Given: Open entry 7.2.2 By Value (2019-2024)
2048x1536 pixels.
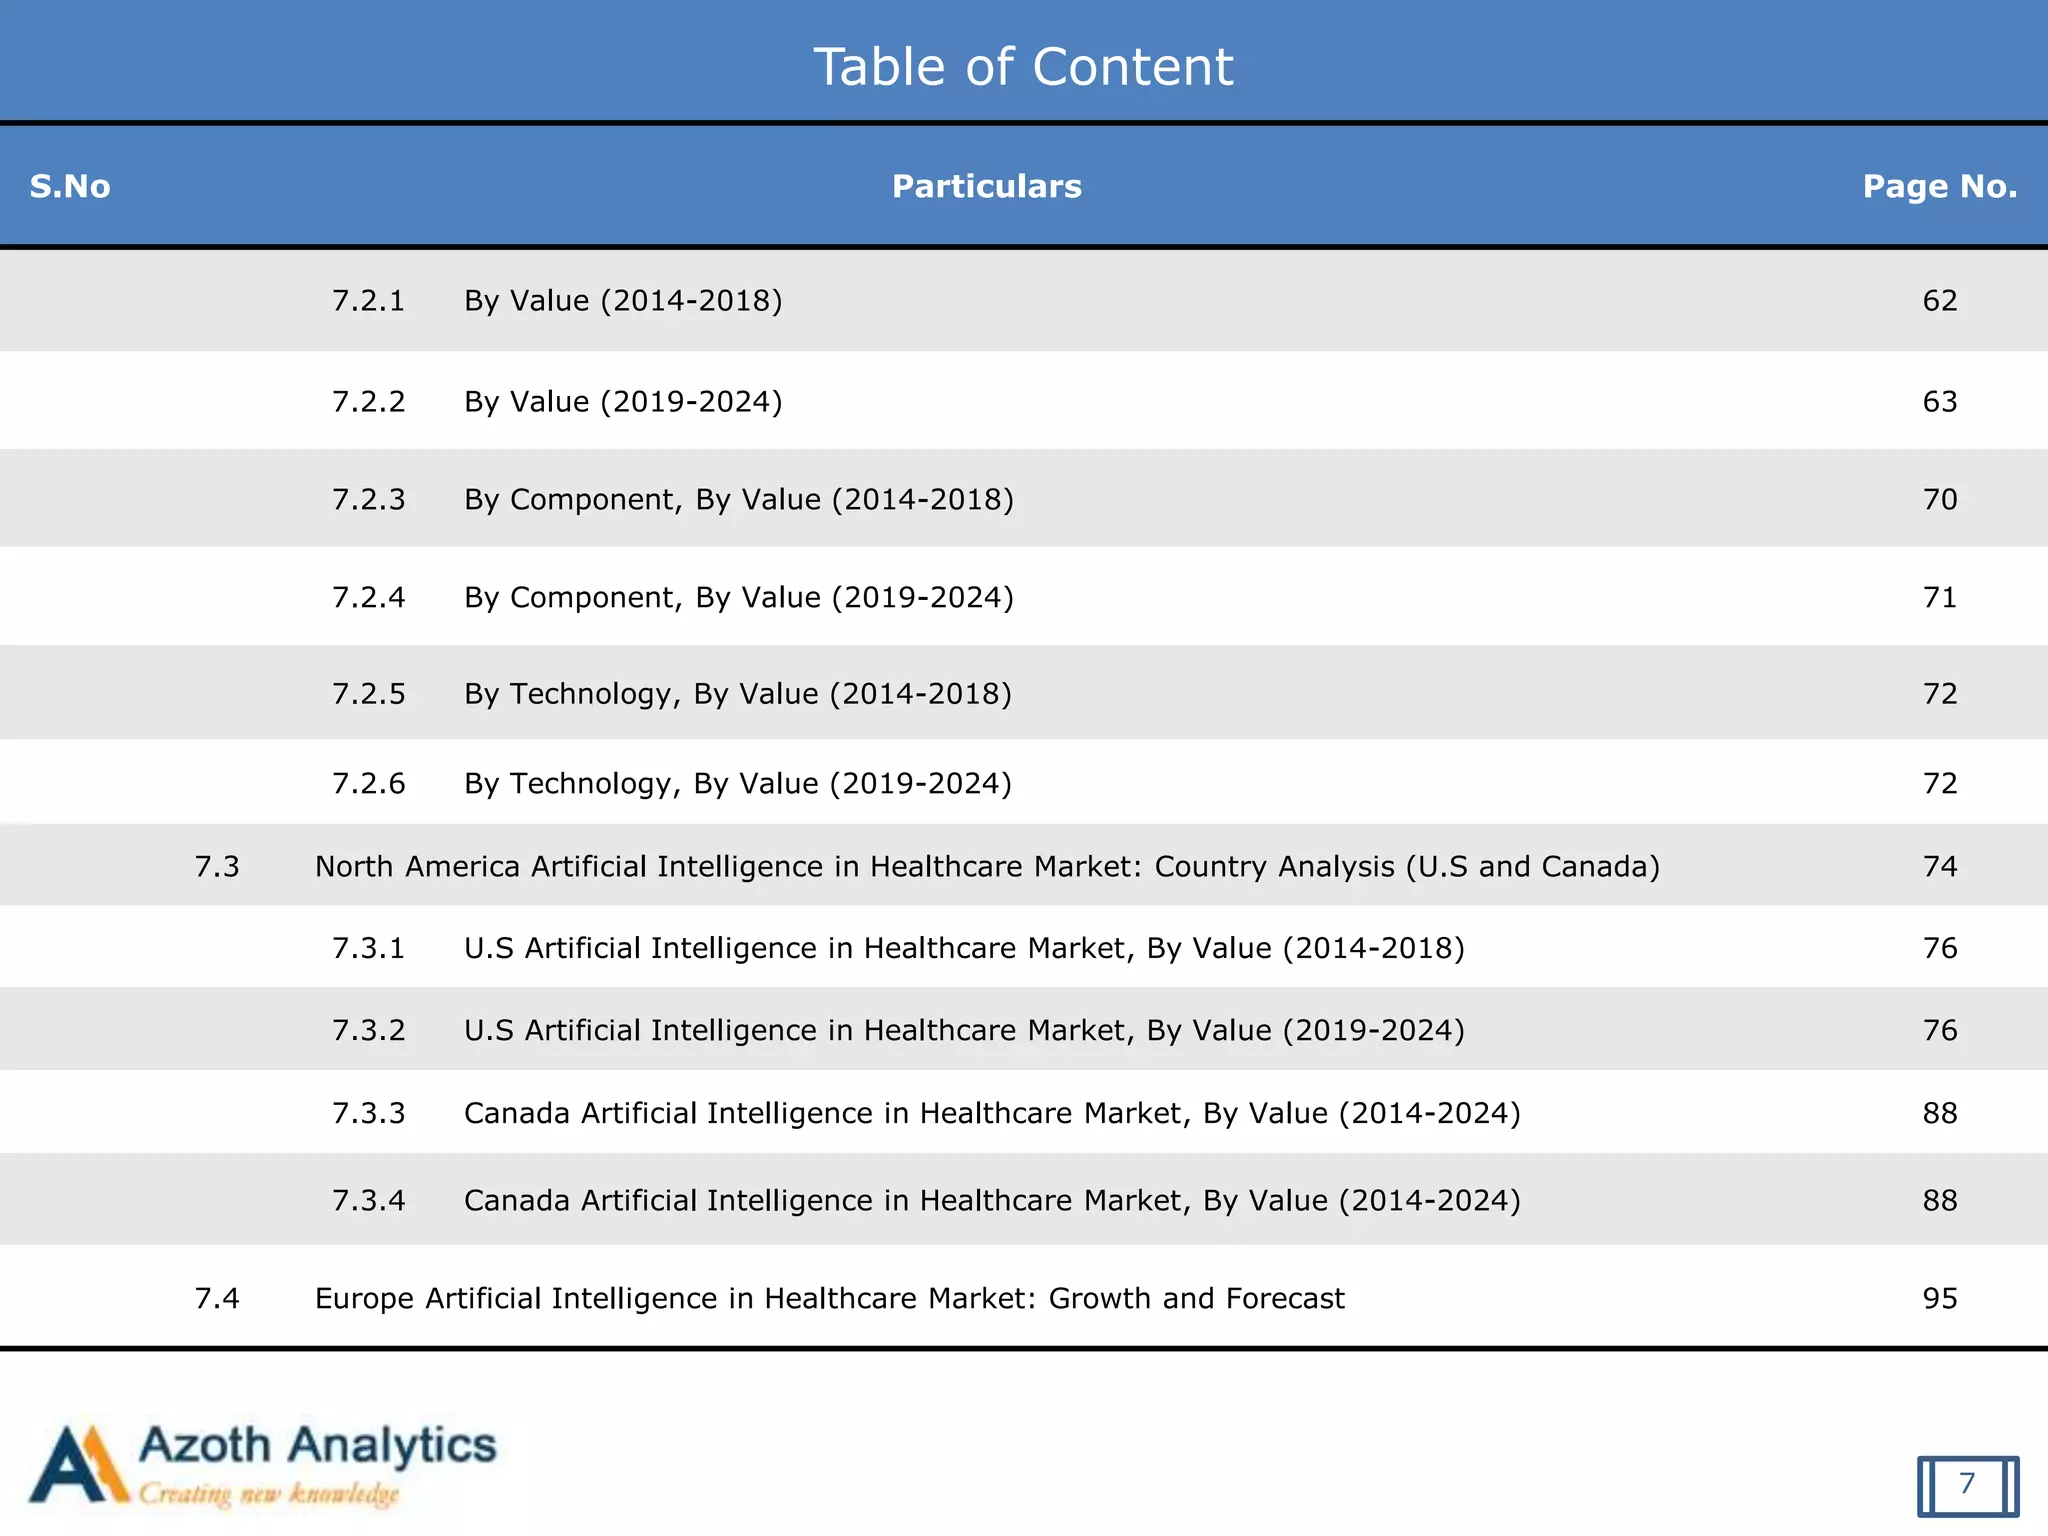Looking at the screenshot, I should (x=622, y=402).
